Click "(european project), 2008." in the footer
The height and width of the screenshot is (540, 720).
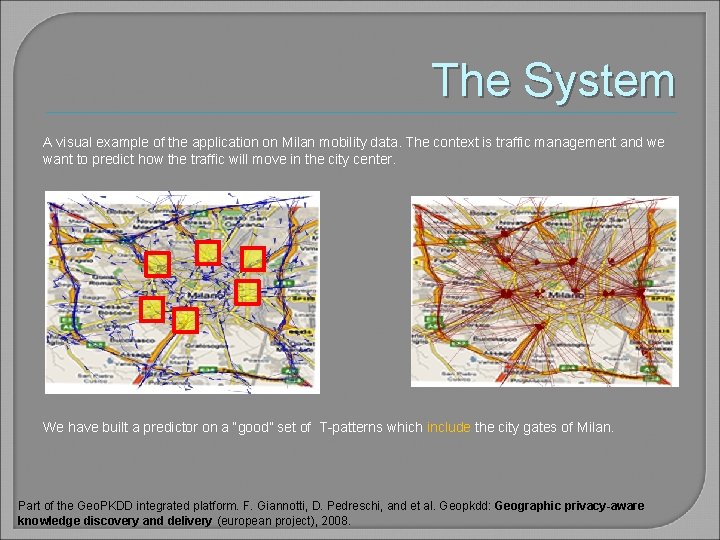pos(284,521)
